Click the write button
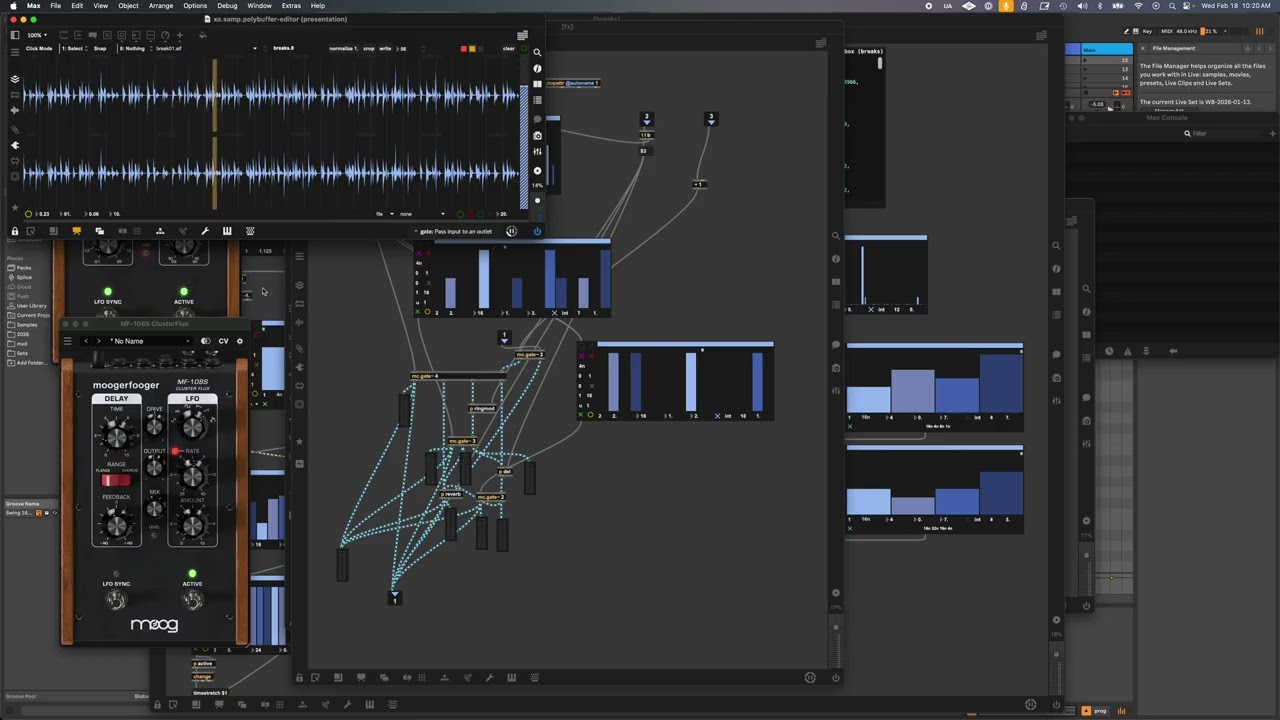The height and width of the screenshot is (720, 1280). click(385, 48)
